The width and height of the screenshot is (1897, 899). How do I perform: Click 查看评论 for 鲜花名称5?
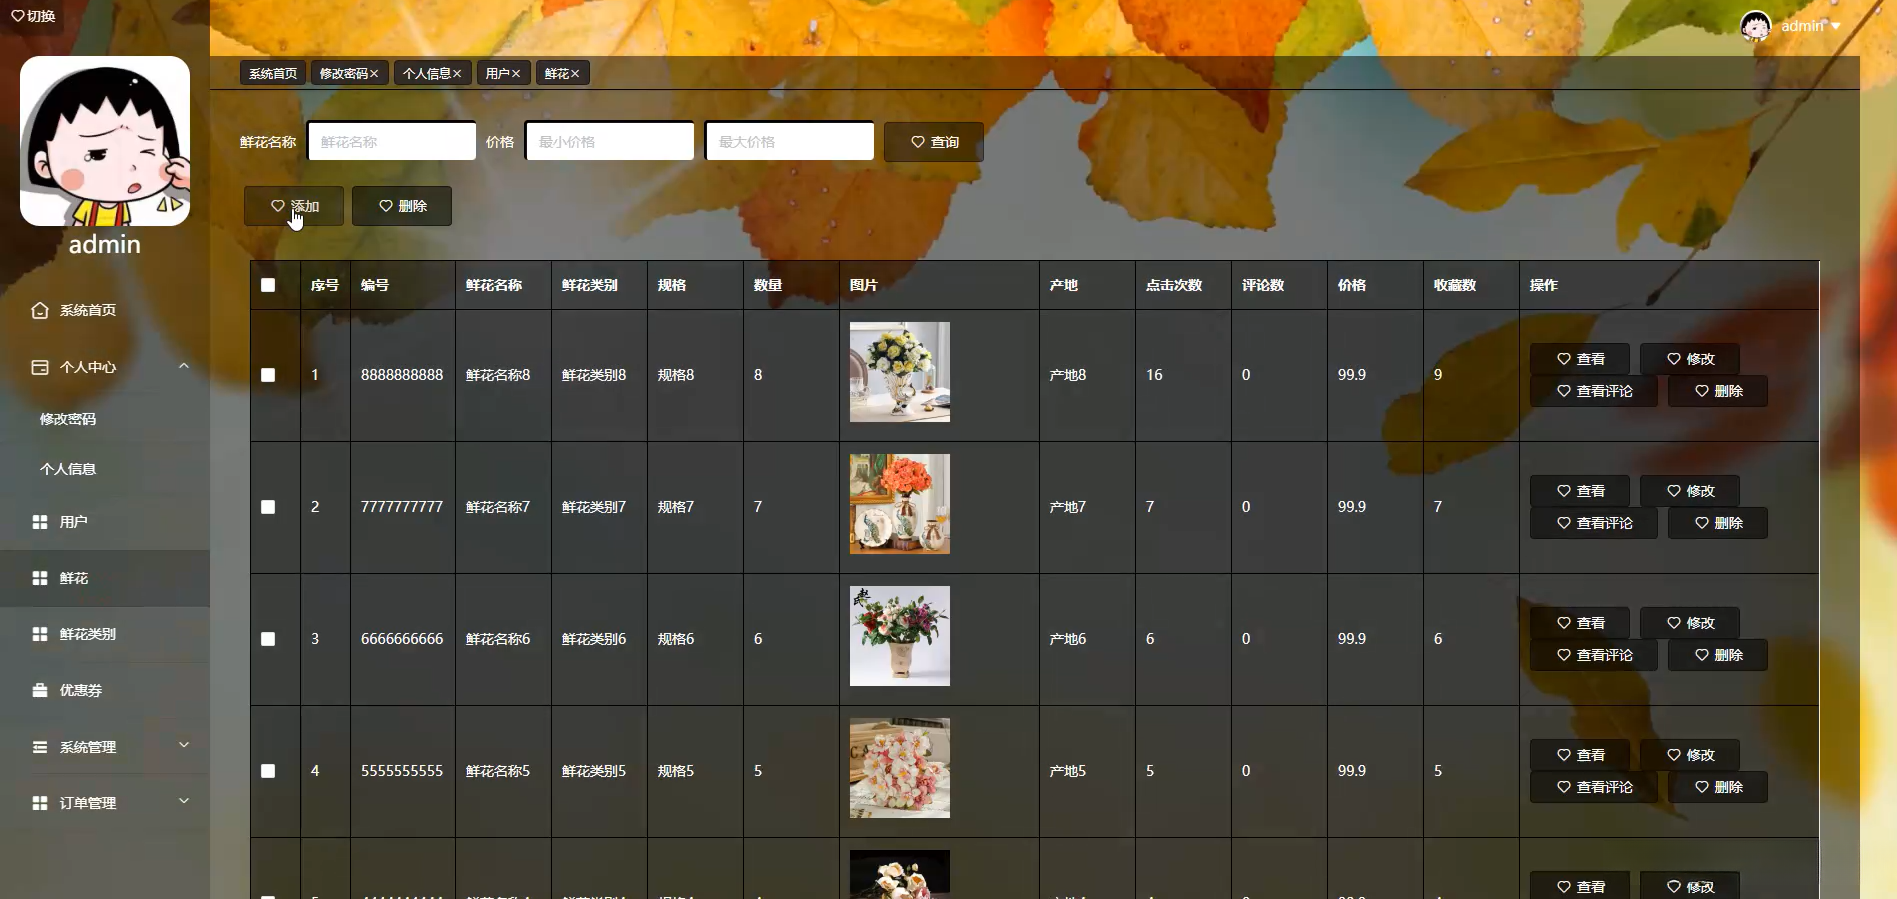point(1594,787)
